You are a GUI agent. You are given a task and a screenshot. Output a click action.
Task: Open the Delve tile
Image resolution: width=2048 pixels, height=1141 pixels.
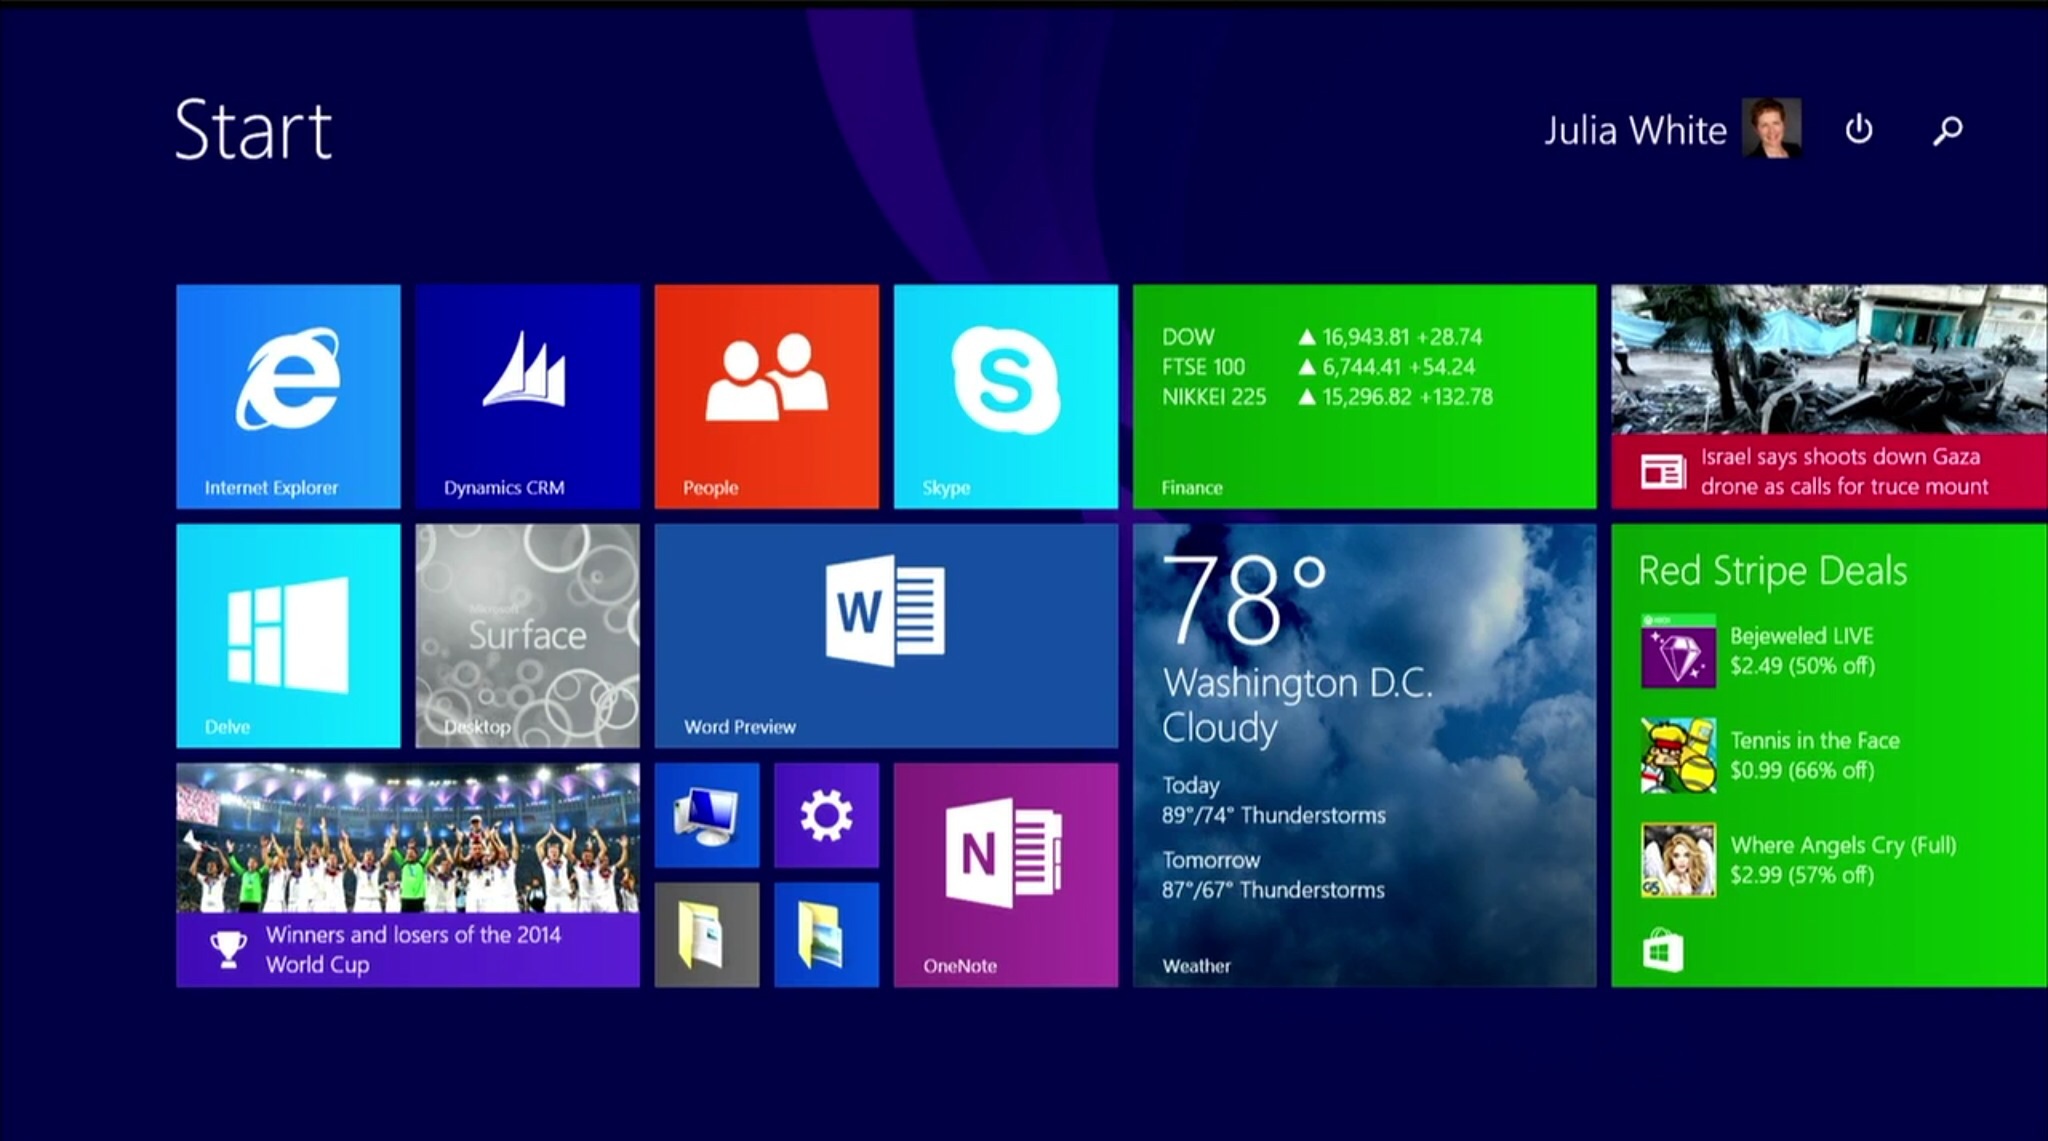(288, 636)
